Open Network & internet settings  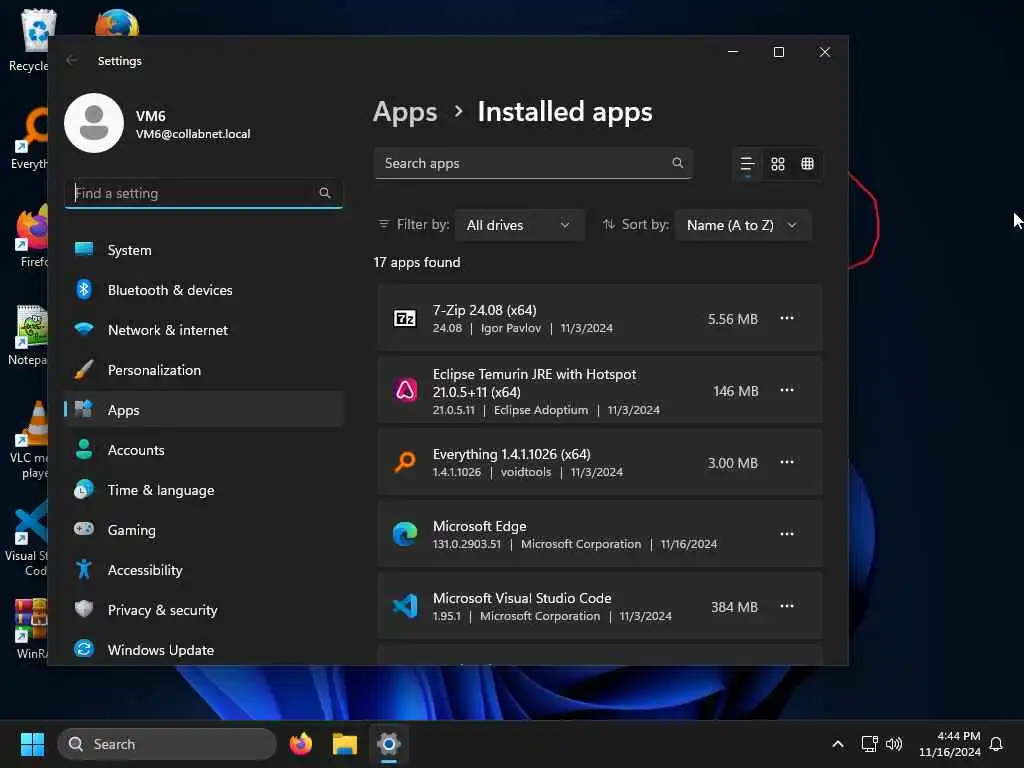(204, 330)
